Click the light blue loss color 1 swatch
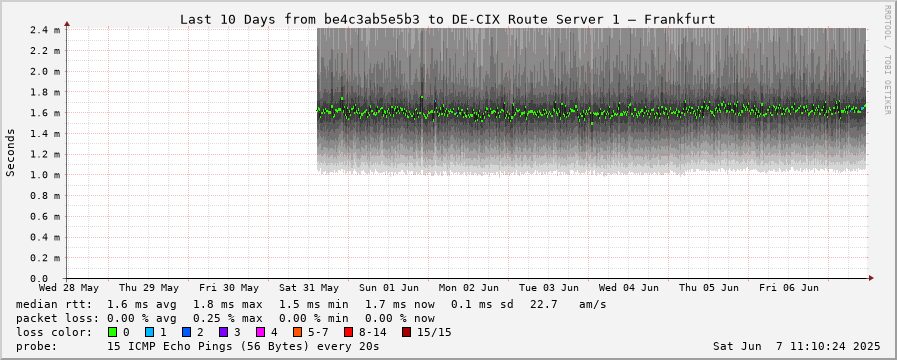897x360 pixels. click(x=148, y=332)
